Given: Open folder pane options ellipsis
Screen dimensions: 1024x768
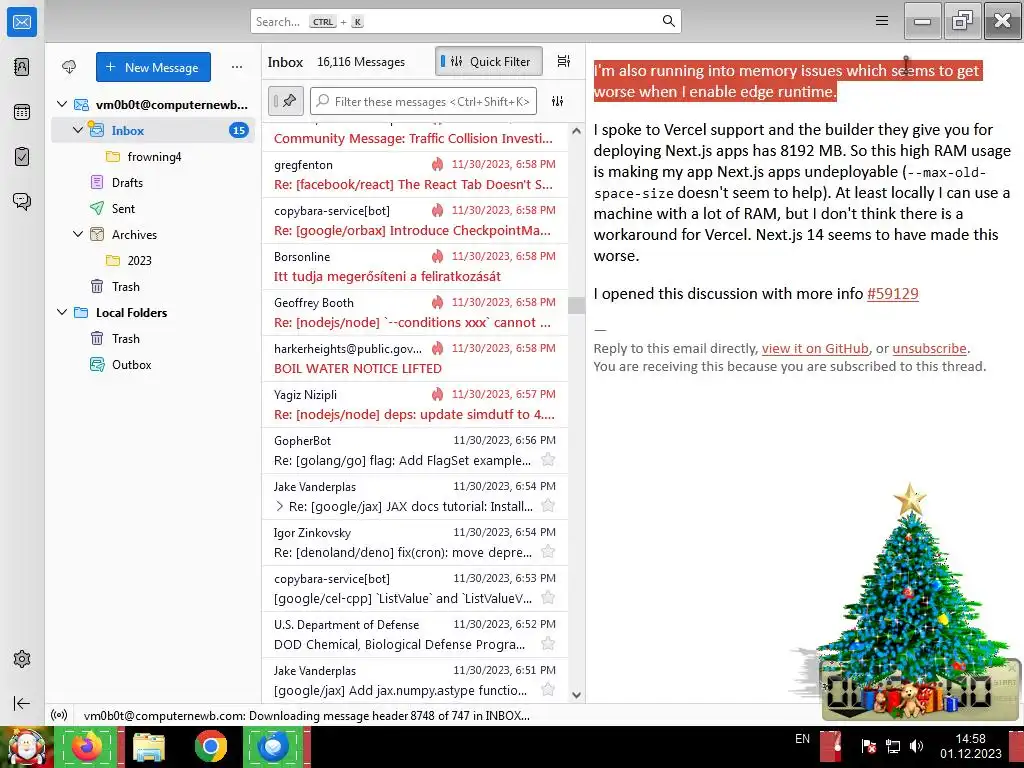Looking at the screenshot, I should [236, 67].
